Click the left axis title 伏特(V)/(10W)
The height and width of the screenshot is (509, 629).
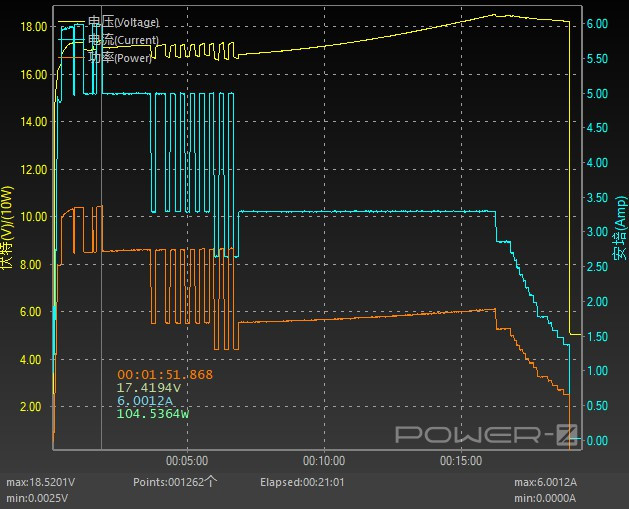[x=8, y=227]
